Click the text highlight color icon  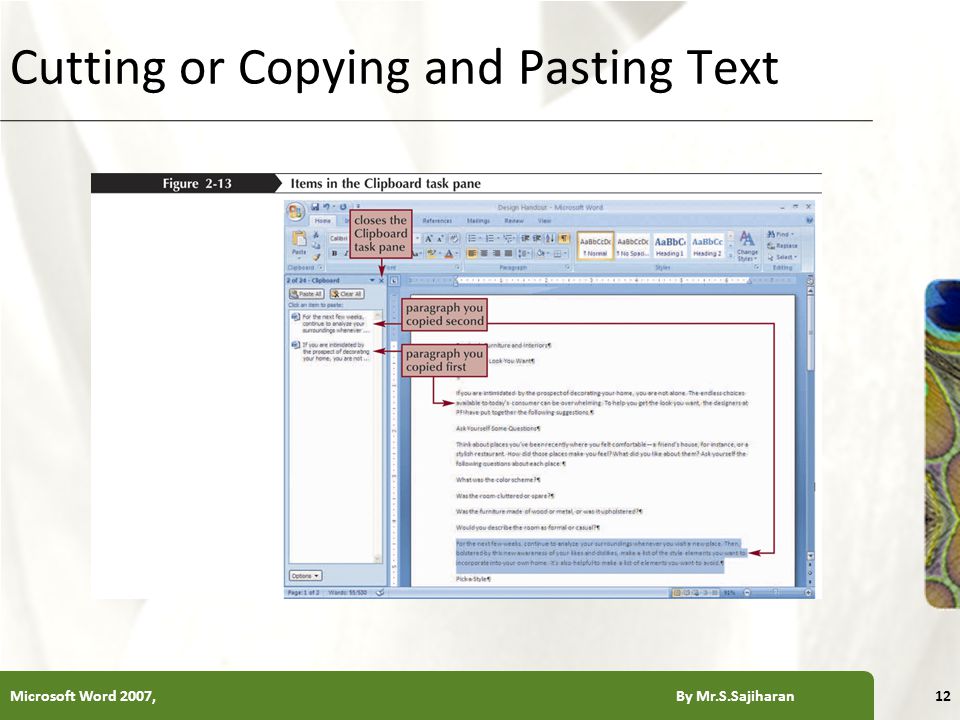click(x=432, y=253)
